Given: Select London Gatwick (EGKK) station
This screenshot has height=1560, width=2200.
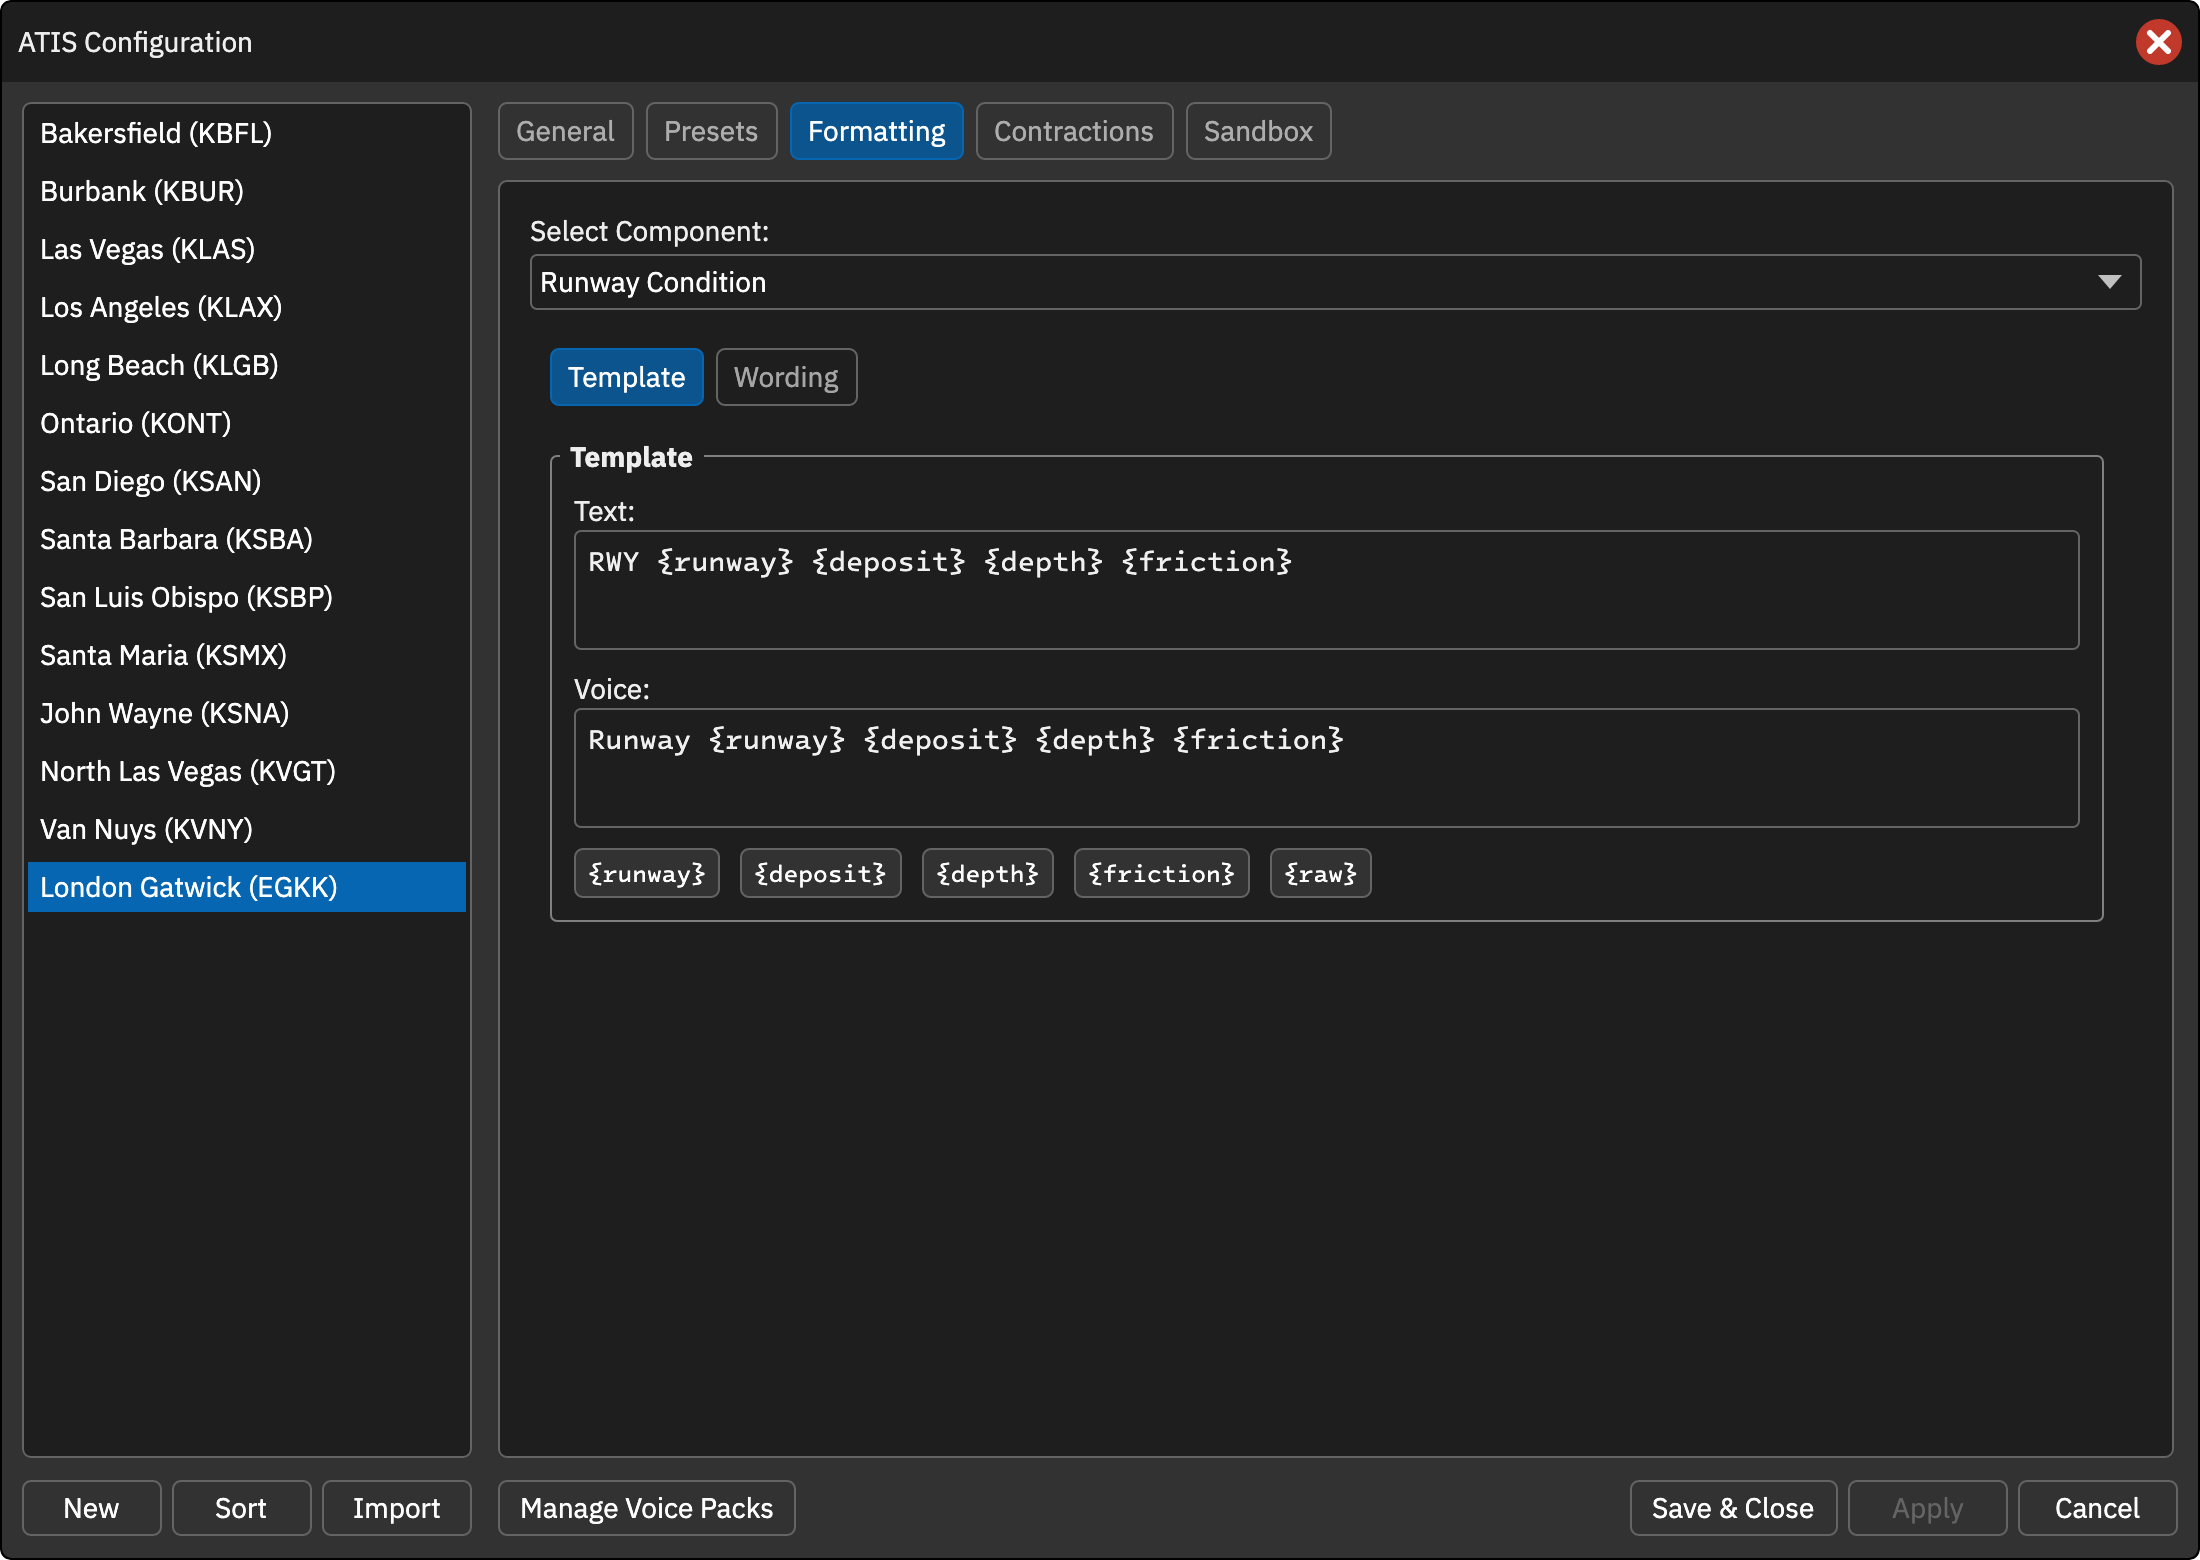Looking at the screenshot, I should pos(247,887).
